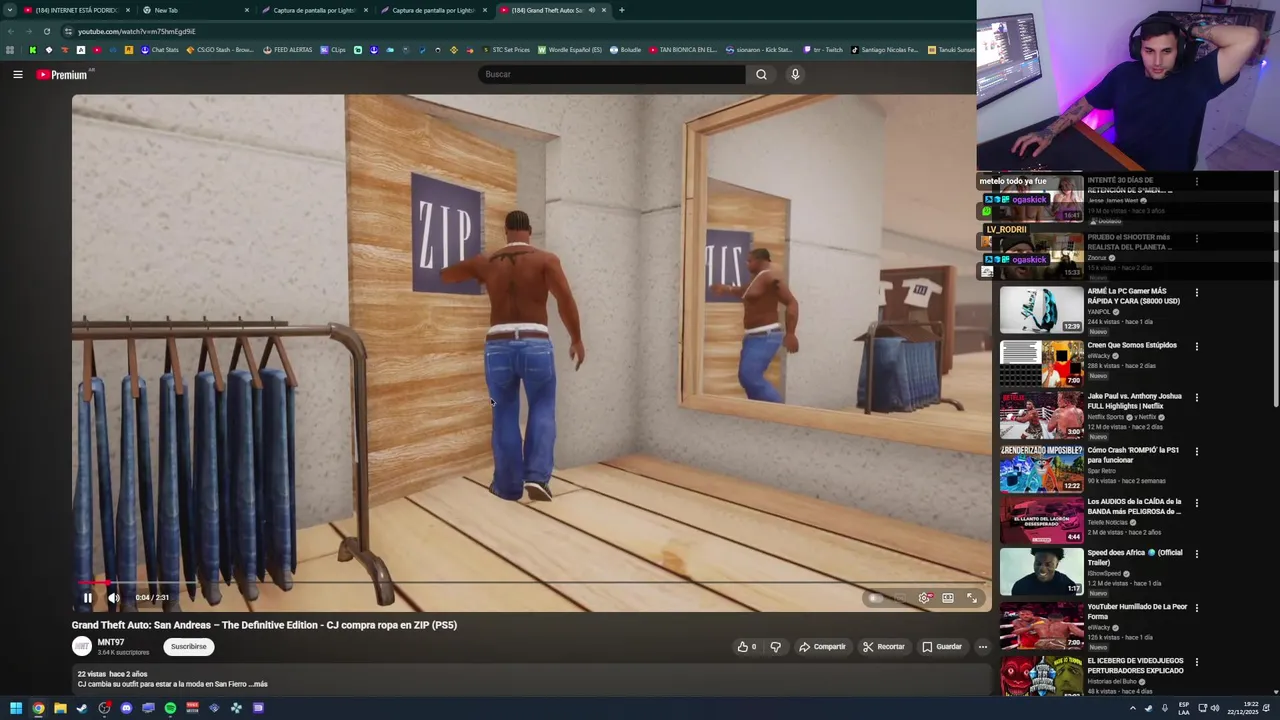Open Spotify from the taskbar

[x=170, y=708]
